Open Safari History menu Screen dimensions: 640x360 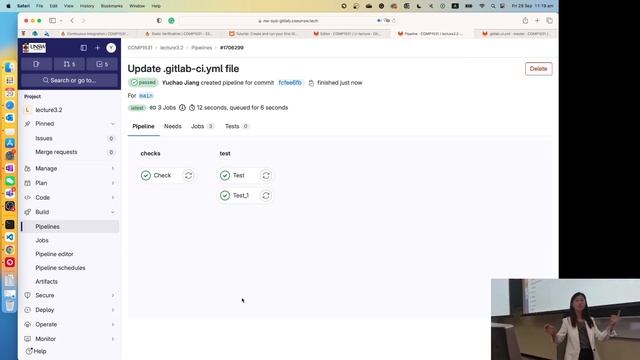tap(87, 6)
